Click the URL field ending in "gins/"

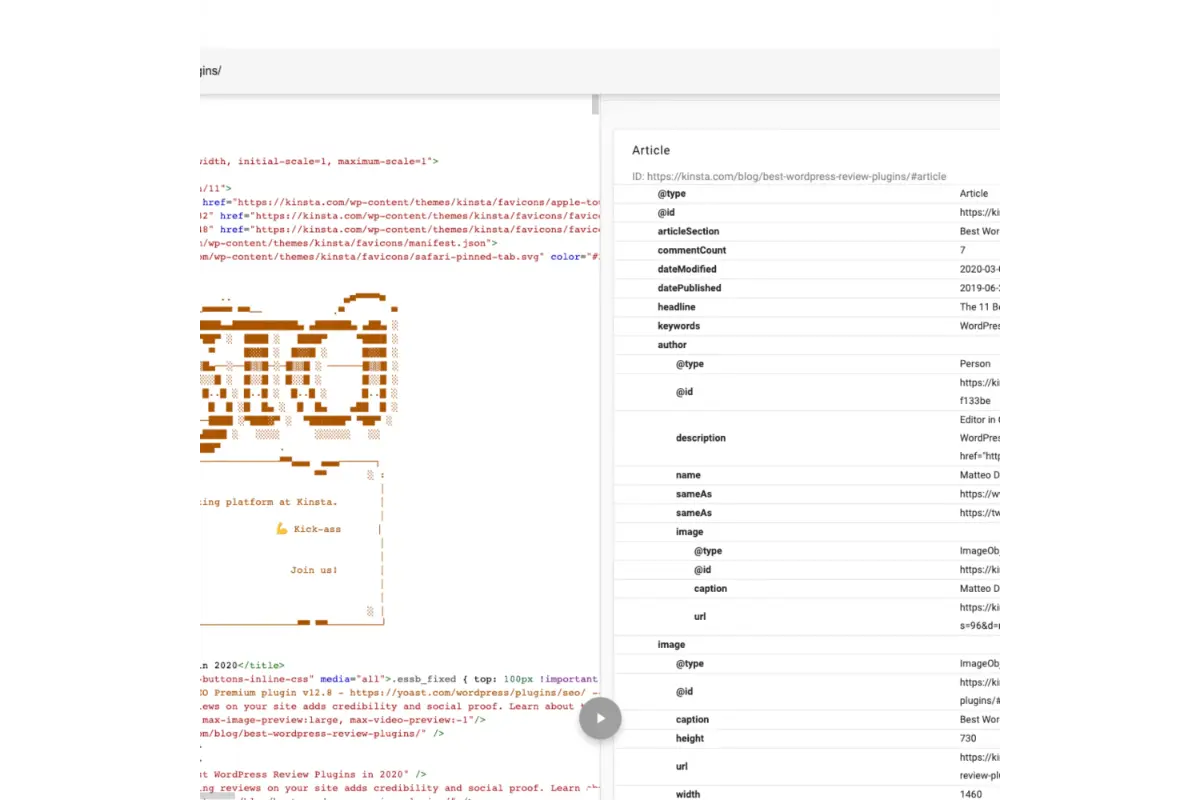click(x=600, y=71)
